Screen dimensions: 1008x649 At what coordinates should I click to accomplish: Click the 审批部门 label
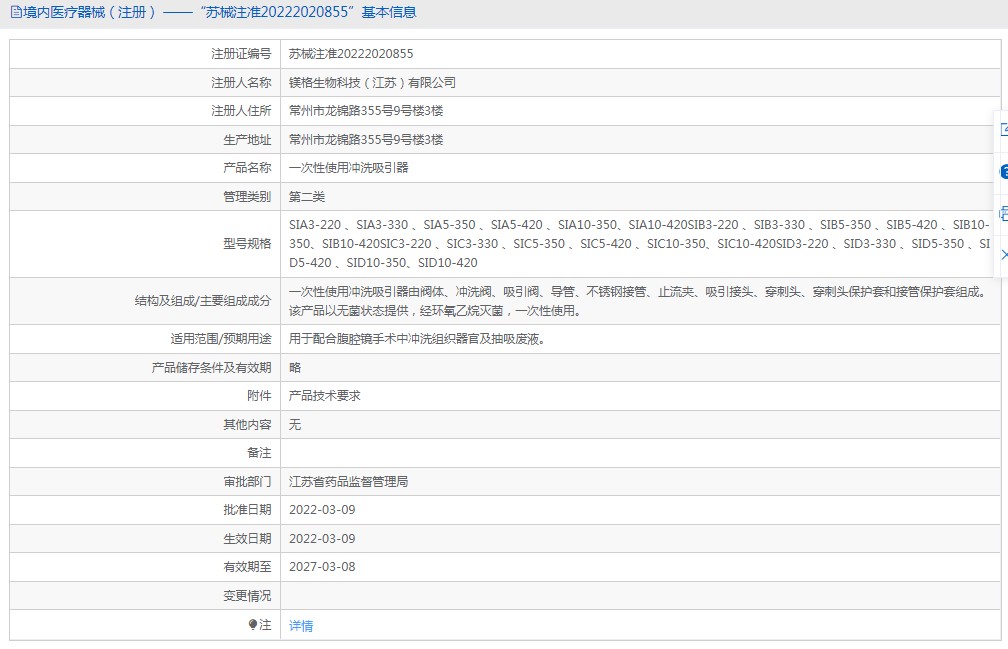(x=247, y=481)
